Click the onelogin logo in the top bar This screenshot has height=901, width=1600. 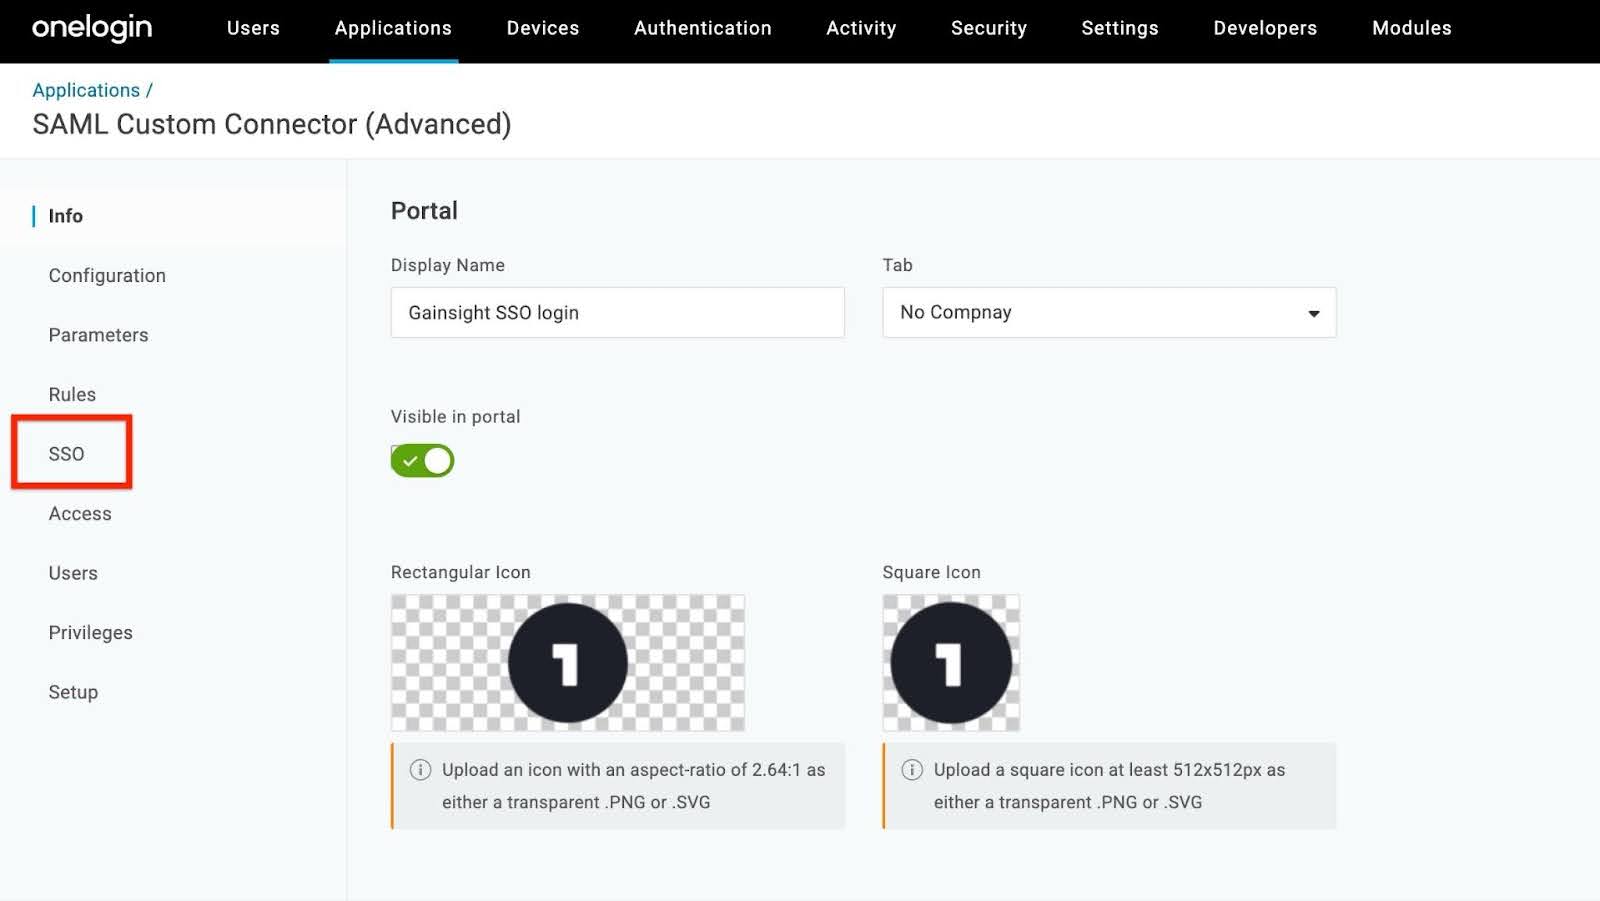tap(91, 28)
